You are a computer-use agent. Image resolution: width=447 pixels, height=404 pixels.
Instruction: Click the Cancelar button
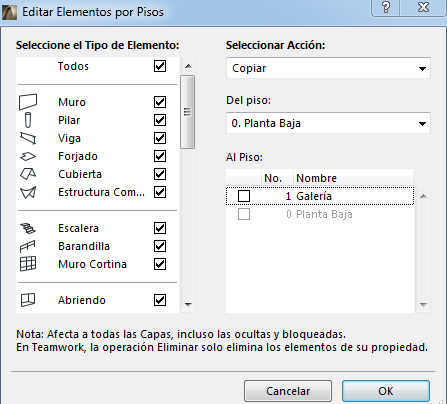coord(288,391)
